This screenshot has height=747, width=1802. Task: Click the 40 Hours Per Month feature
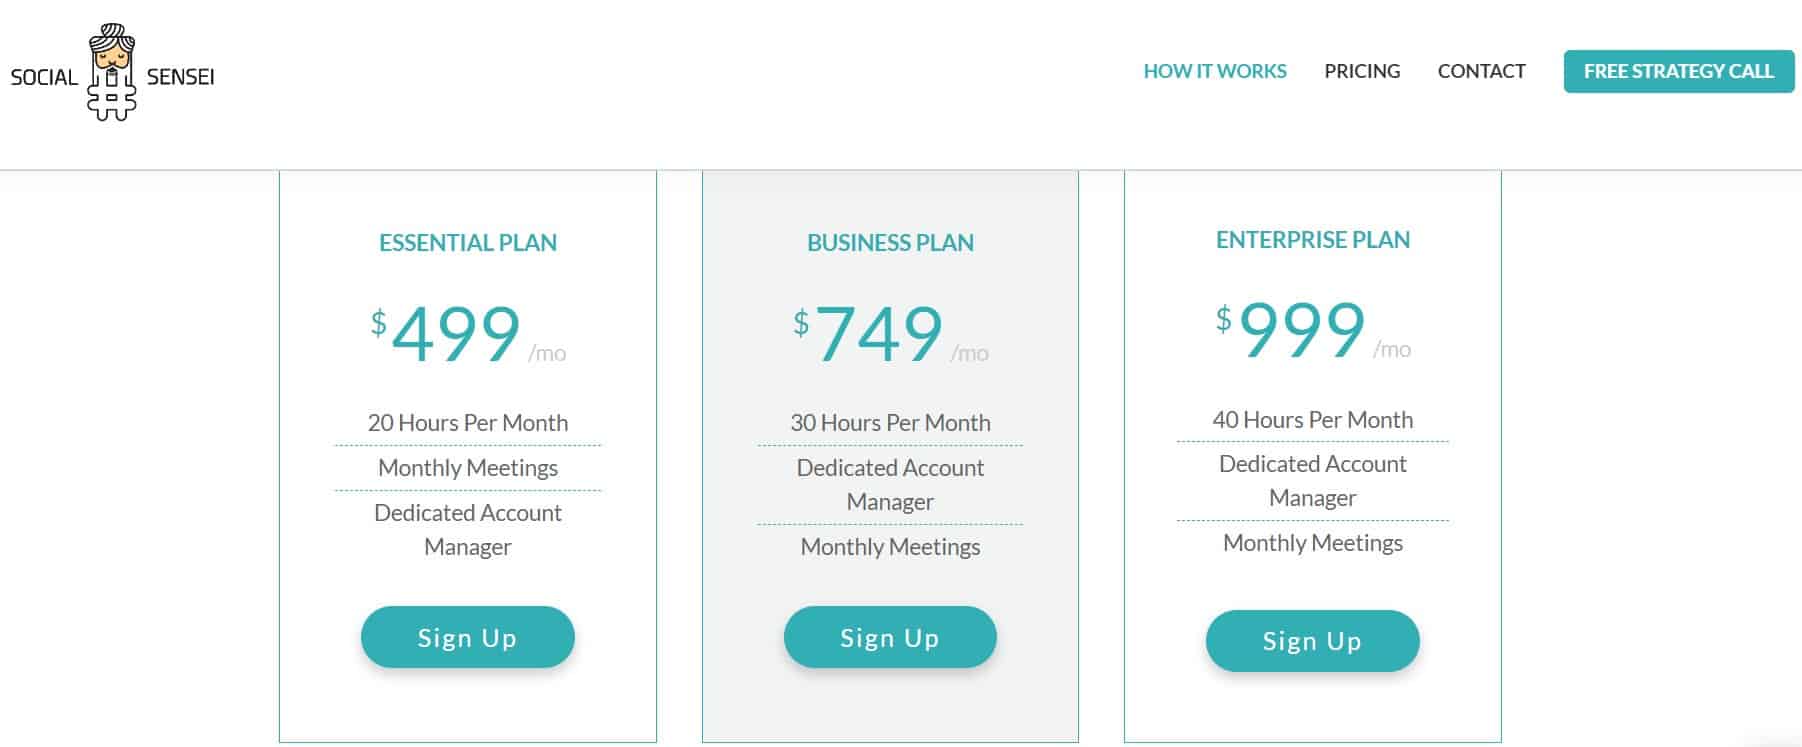pyautogui.click(x=1313, y=420)
